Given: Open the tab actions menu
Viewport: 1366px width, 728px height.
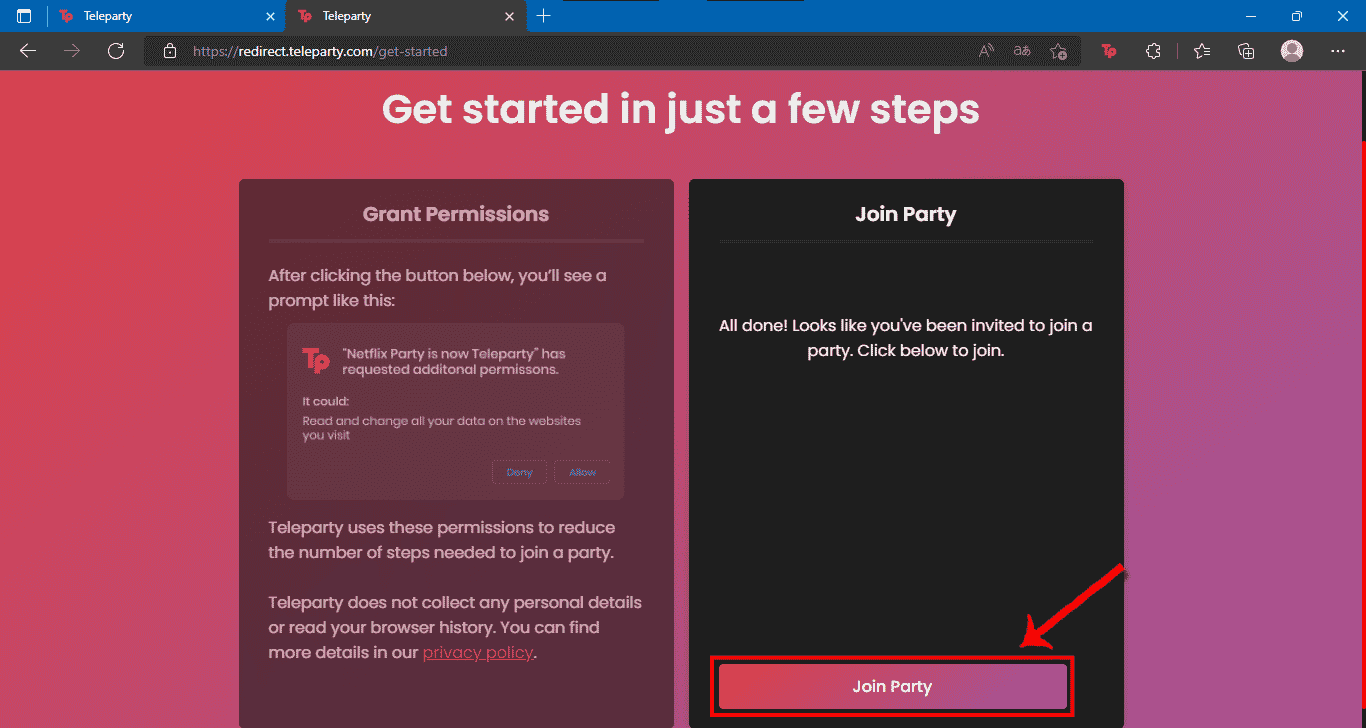Looking at the screenshot, I should click(24, 16).
